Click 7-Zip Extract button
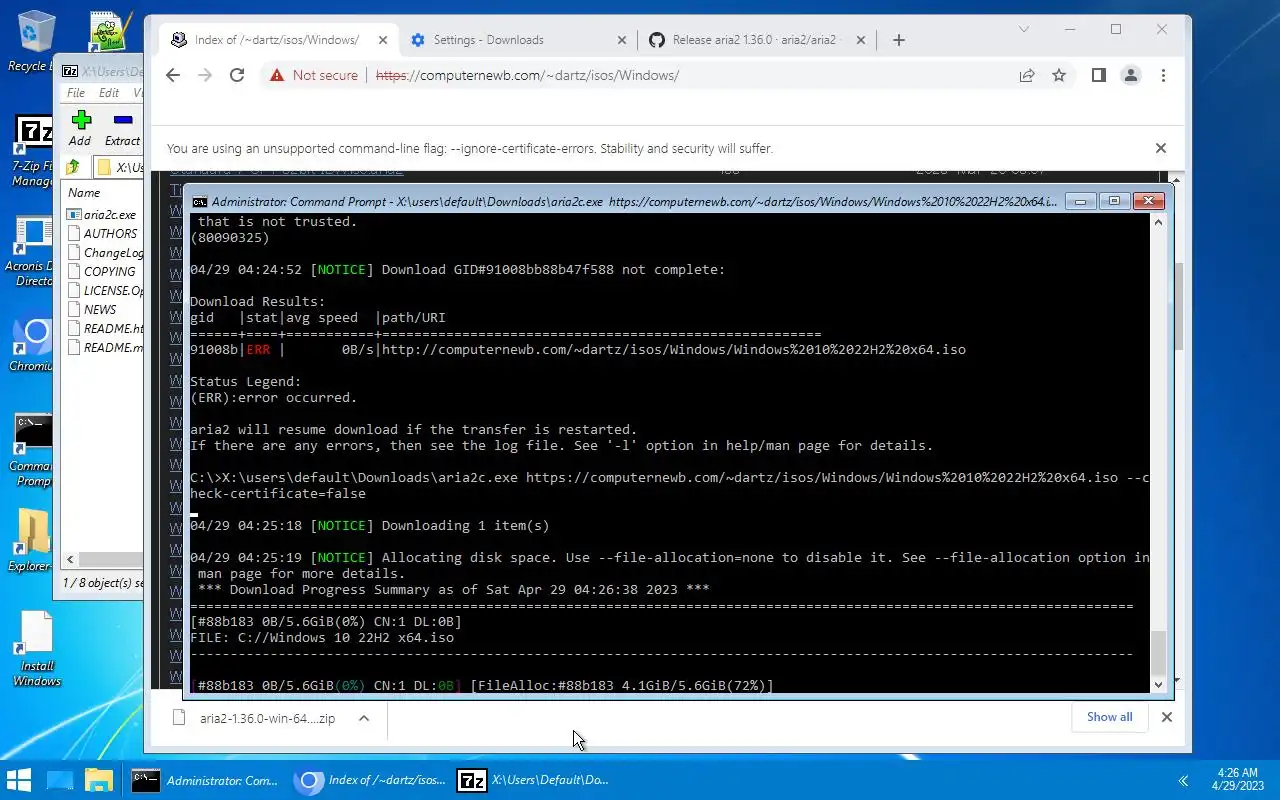The image size is (1280, 800). coord(122,128)
